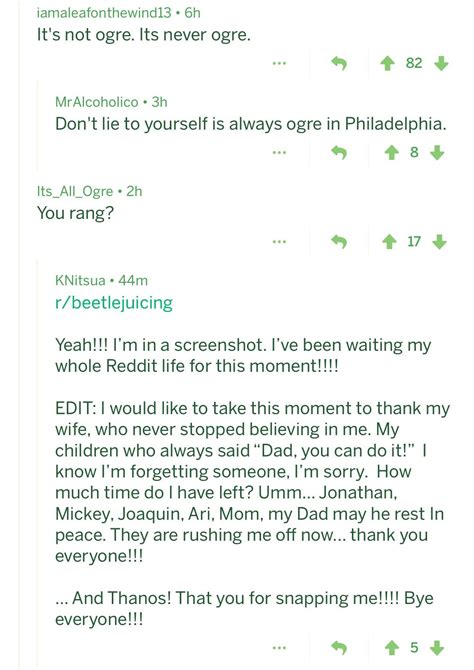Upvote MrAlcoholico's Philadelphia comment
Viewport: 474px width, 670px height.
pyautogui.click(x=392, y=153)
